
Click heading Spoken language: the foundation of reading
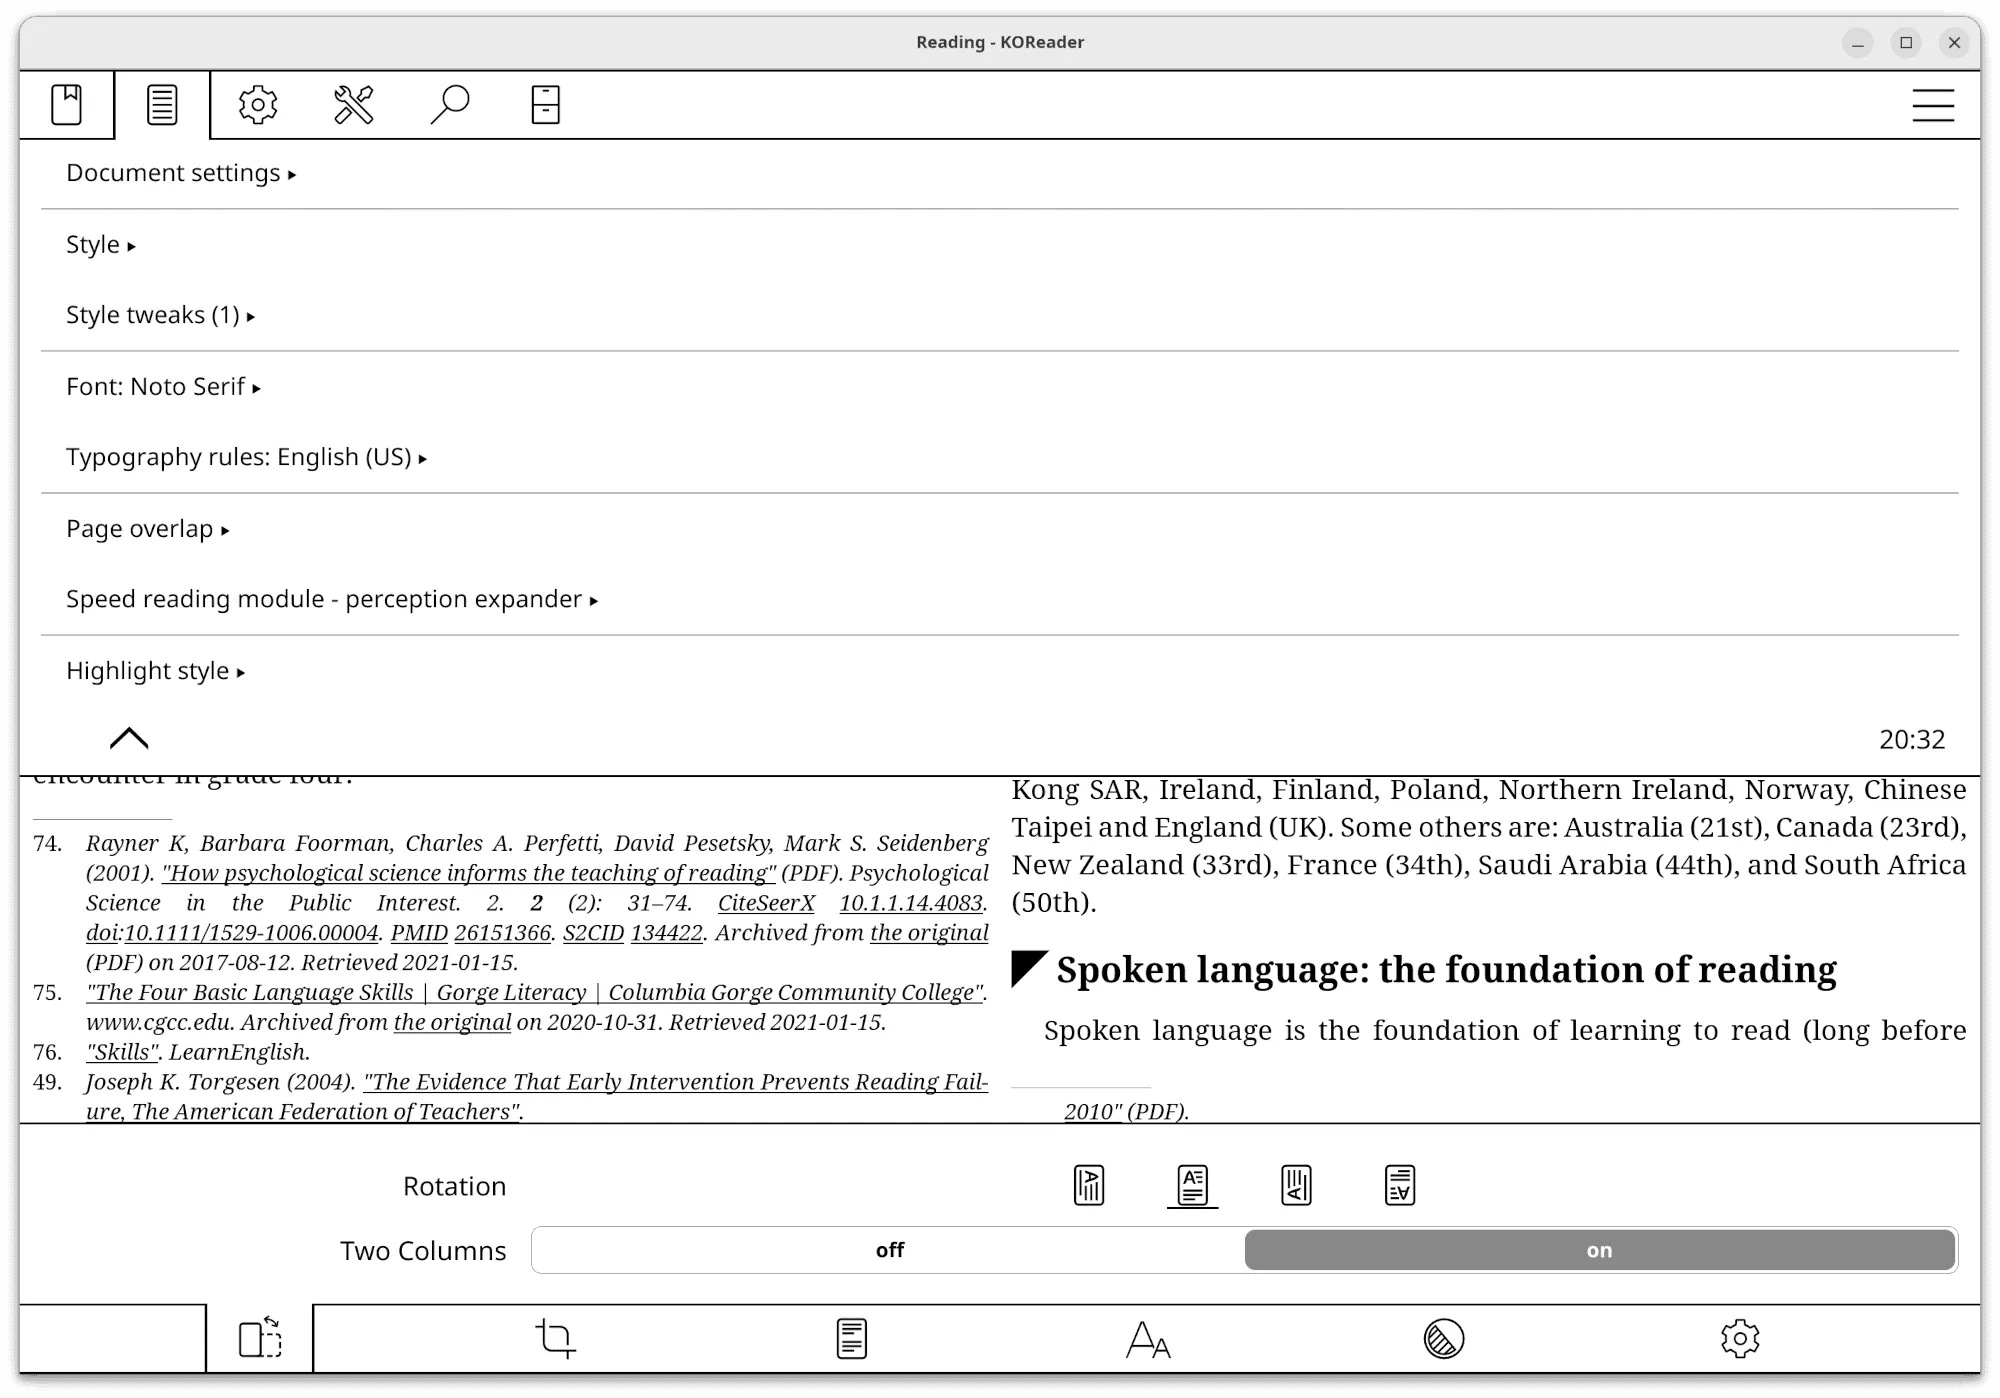tap(1446, 970)
